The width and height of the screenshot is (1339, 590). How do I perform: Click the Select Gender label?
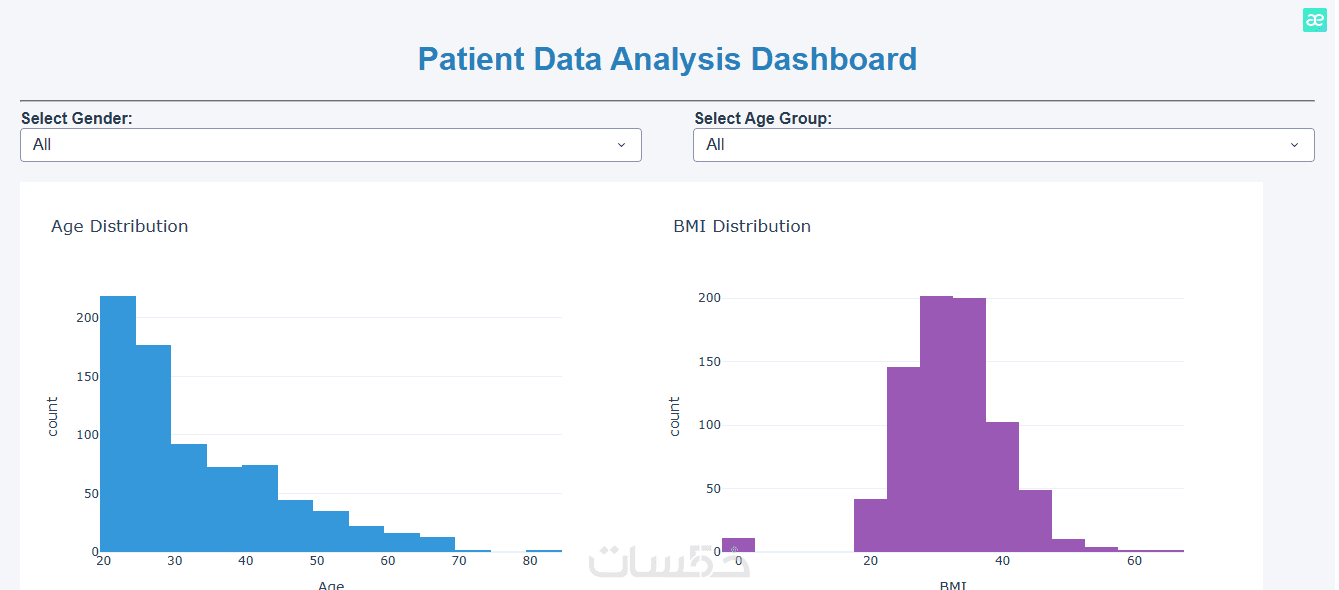[77, 118]
